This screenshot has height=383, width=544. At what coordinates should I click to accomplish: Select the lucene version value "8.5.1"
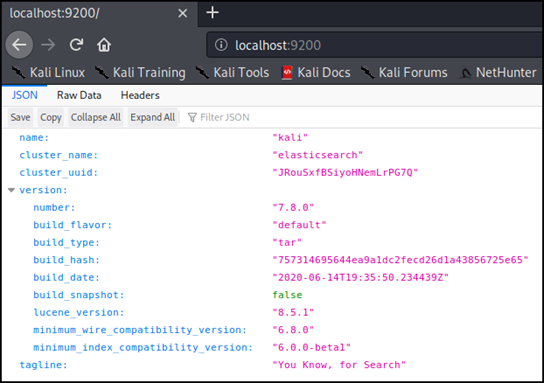click(293, 312)
